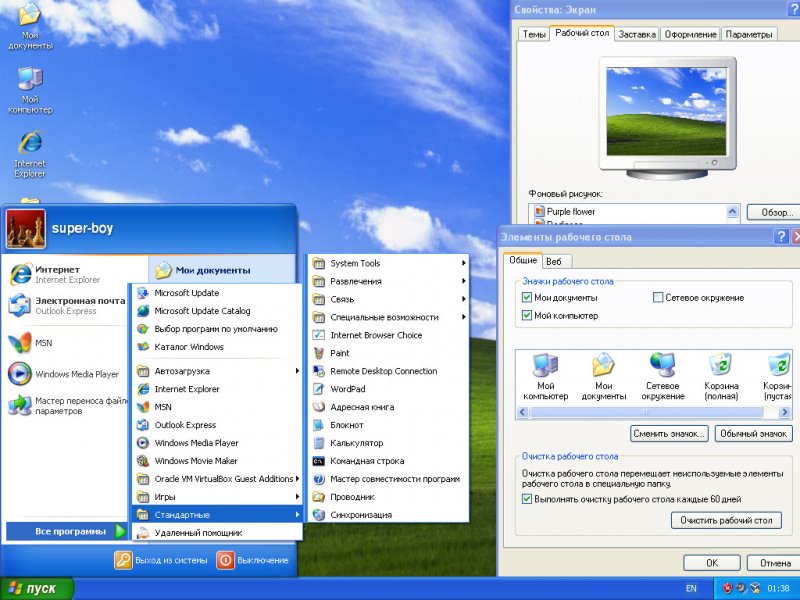Select Мой компьютер icon in icon list
The image size is (800, 600).
point(545,377)
